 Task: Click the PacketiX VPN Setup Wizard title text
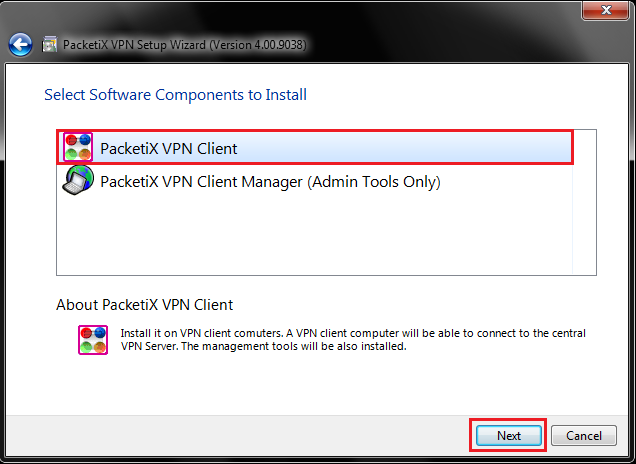pos(134,45)
